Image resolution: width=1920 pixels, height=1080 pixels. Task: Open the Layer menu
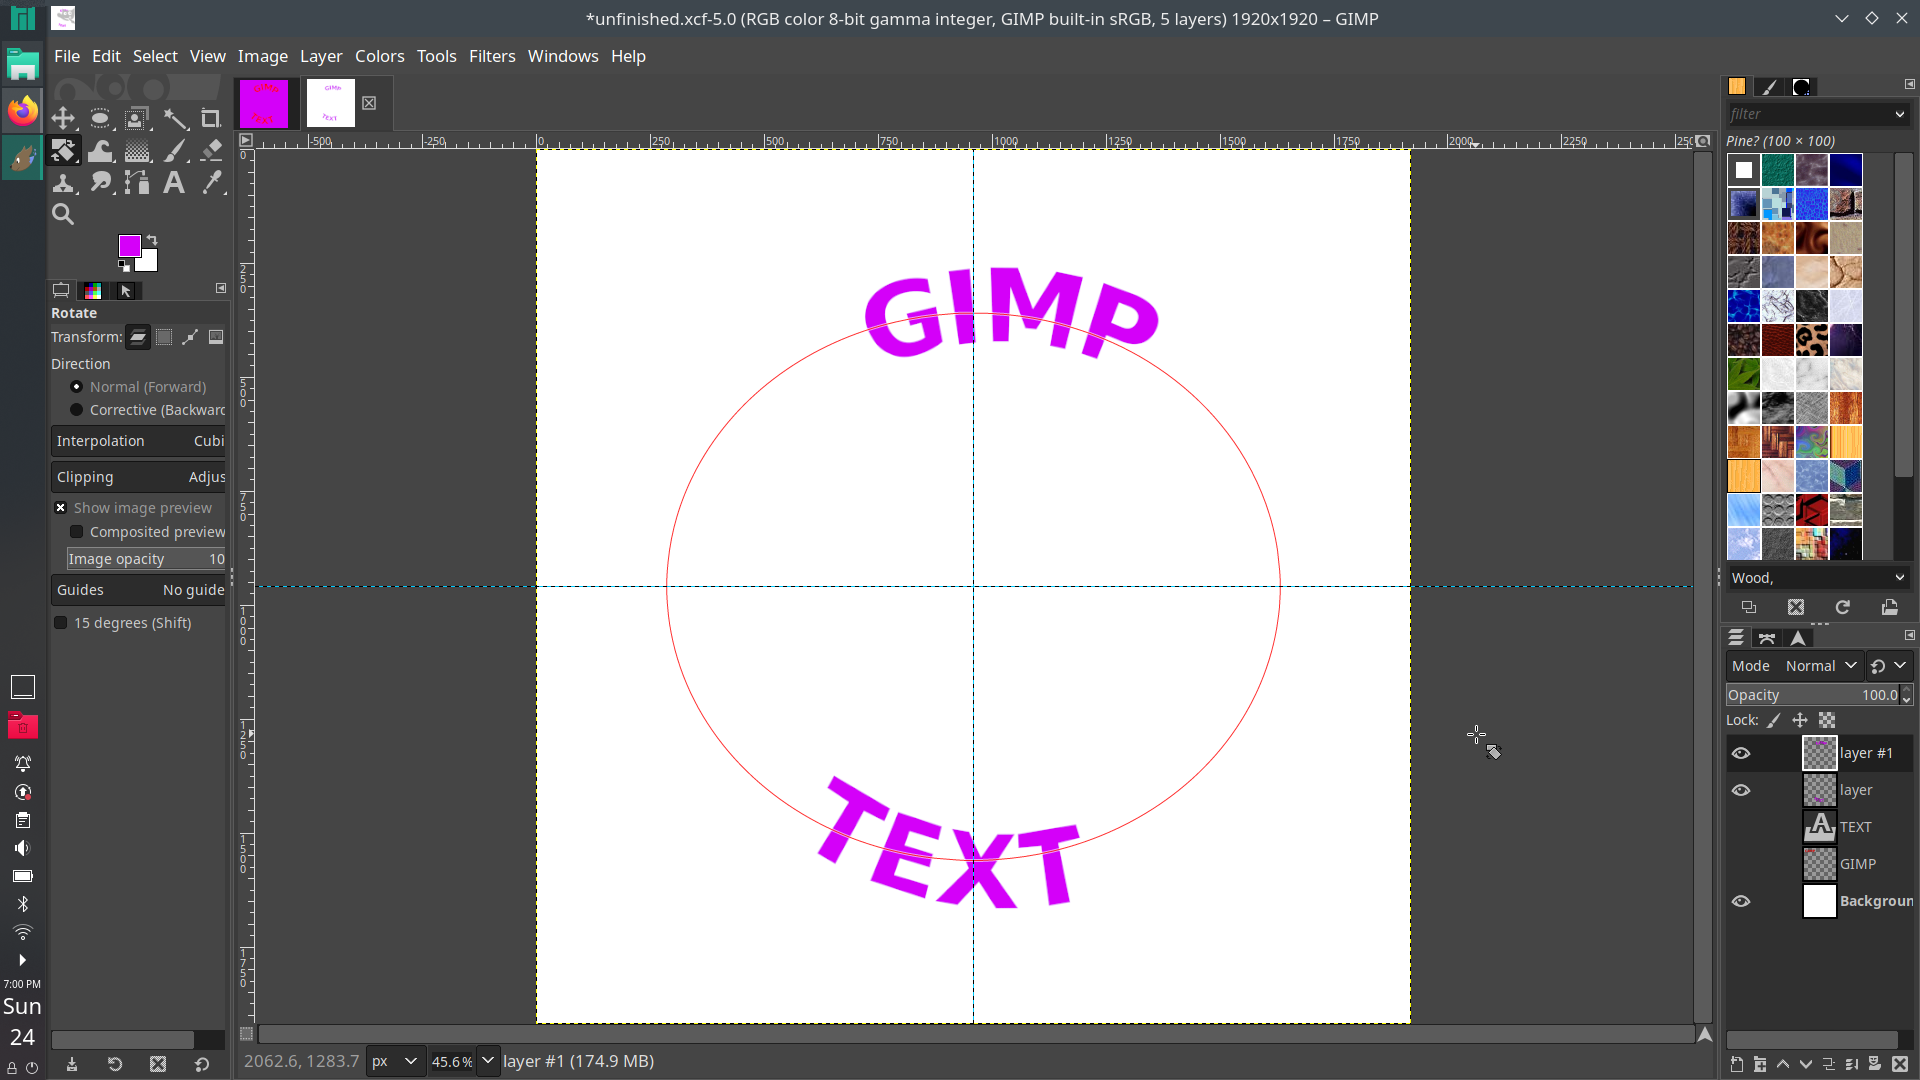point(321,56)
